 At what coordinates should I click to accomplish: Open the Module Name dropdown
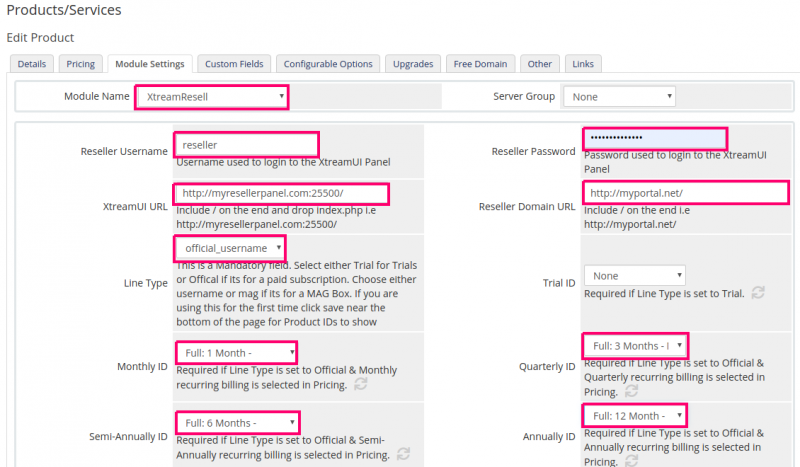212,96
